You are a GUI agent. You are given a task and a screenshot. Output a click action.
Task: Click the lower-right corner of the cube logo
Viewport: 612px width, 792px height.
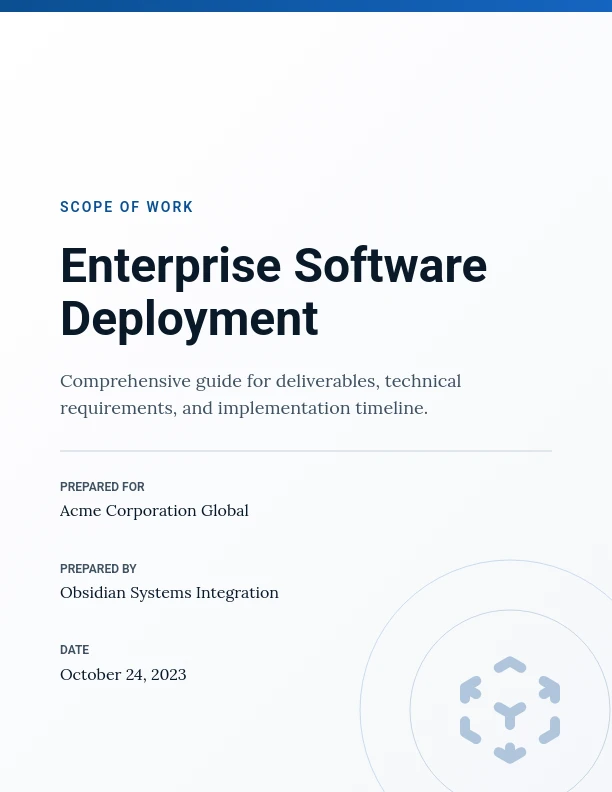pyautogui.click(x=549, y=731)
